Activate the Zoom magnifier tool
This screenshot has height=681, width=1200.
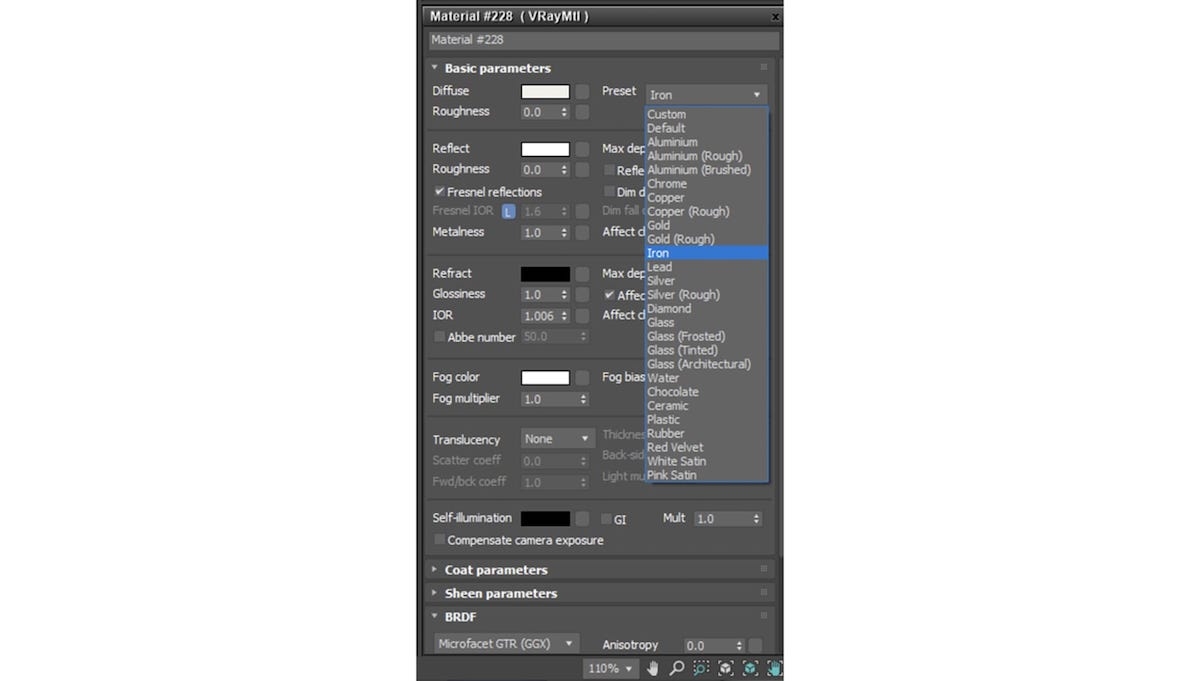pos(676,668)
